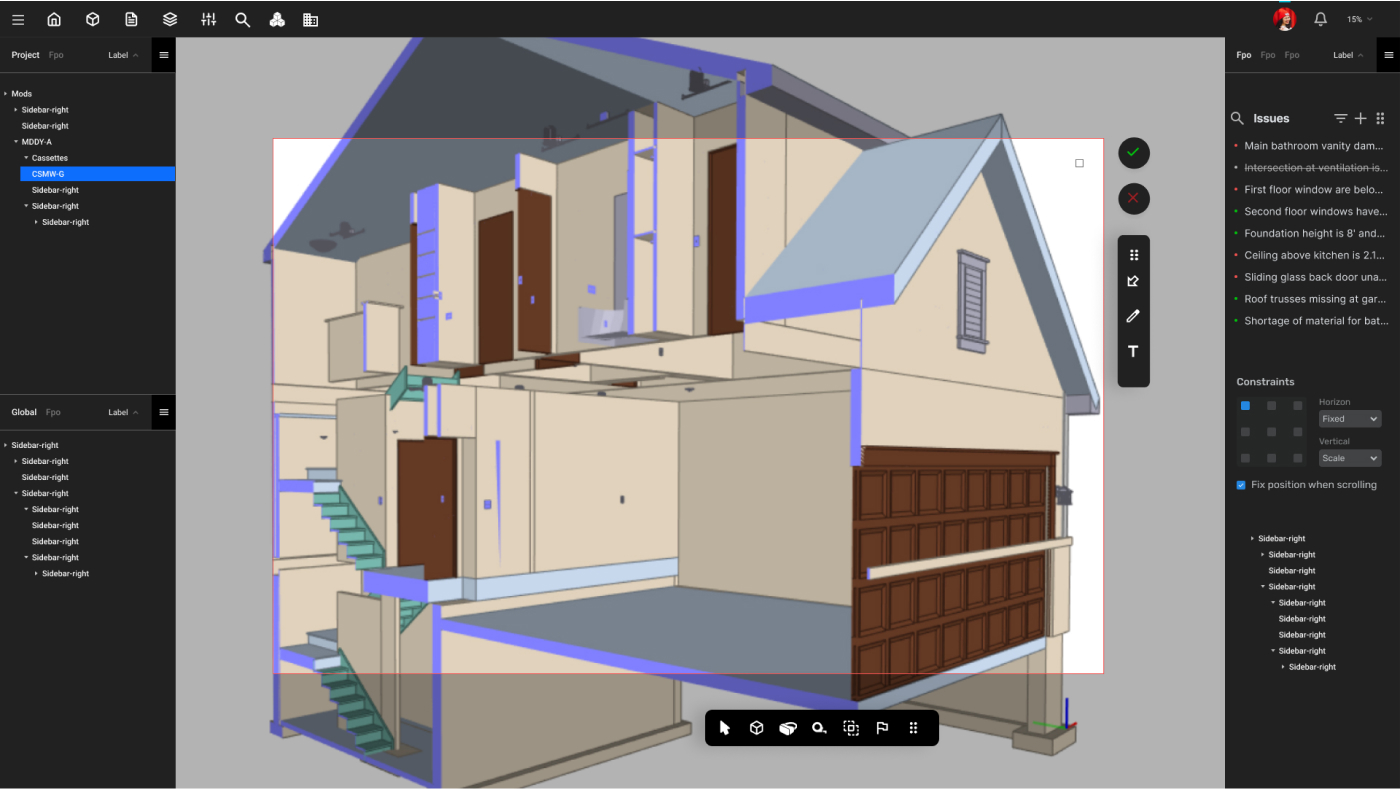Toggle Fix position when scrolling checkbox
The image size is (1400, 789).
pyautogui.click(x=1241, y=485)
